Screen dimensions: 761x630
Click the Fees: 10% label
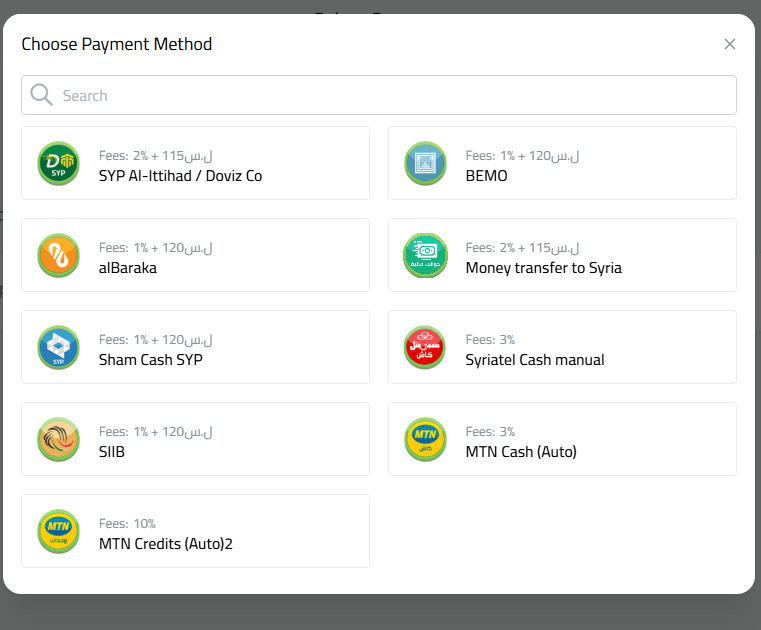click(x=127, y=524)
